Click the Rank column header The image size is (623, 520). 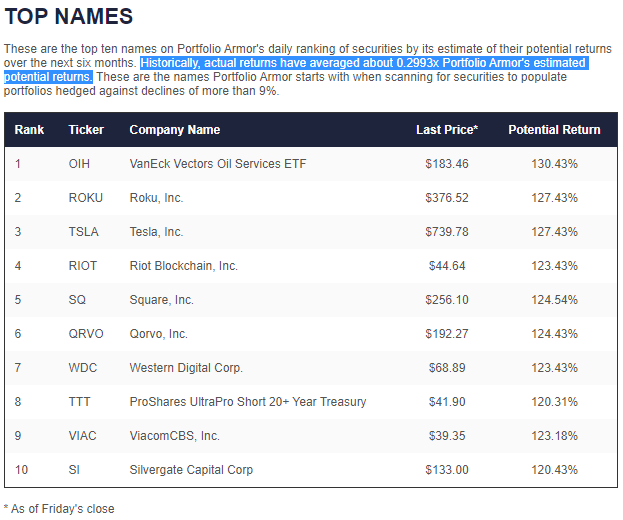coord(29,130)
